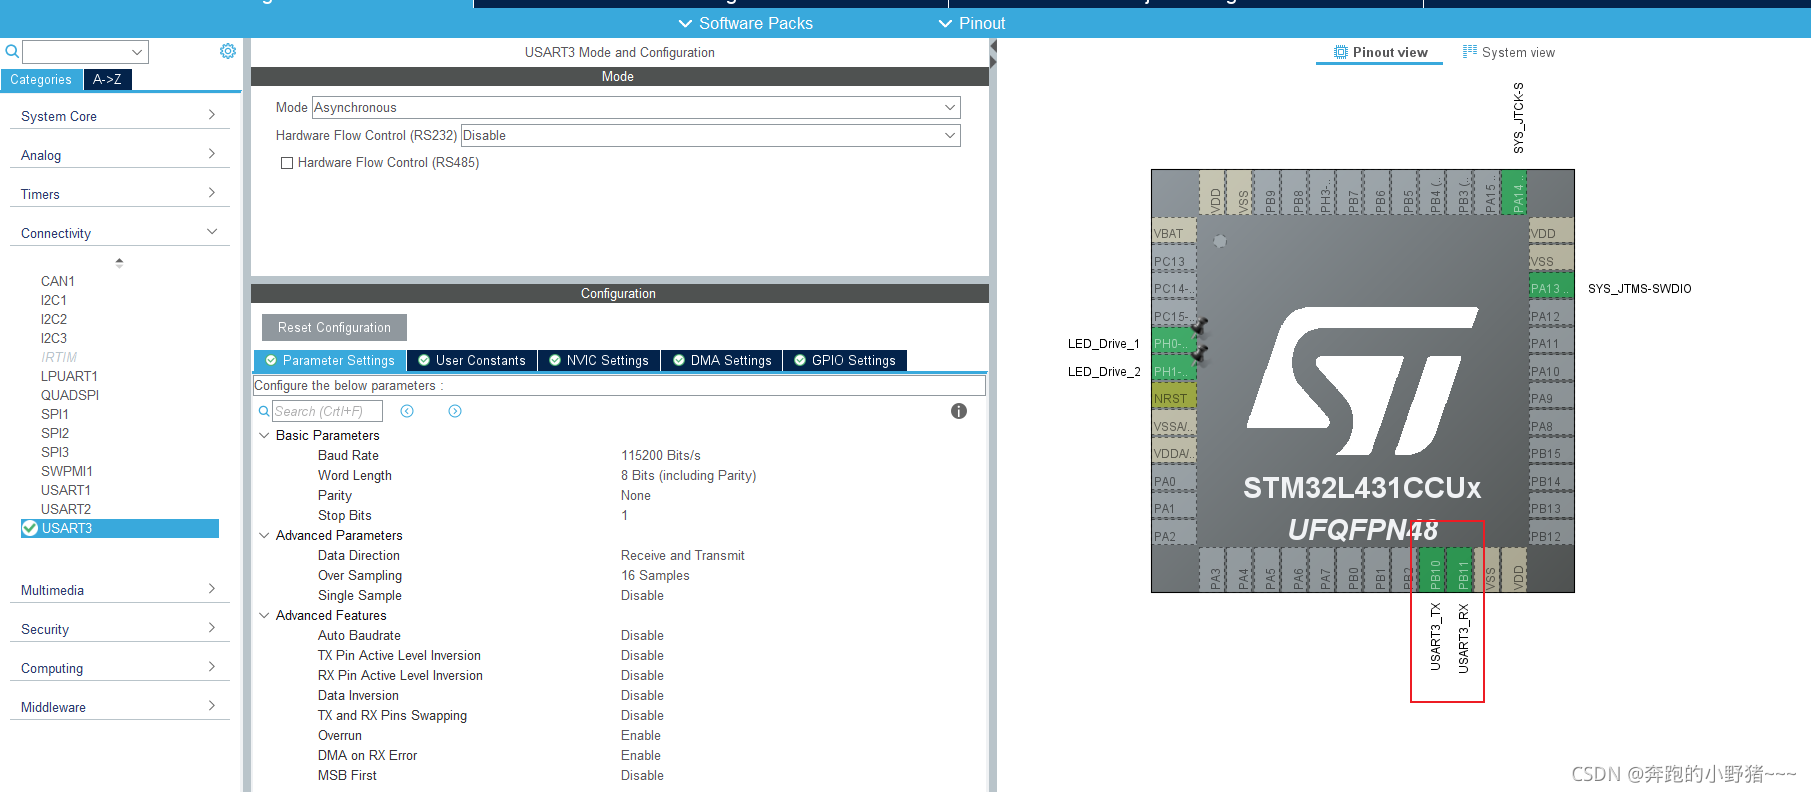Screen dimensions: 1811x792
Task: Open the GPIO Settings tab
Action: pos(845,360)
